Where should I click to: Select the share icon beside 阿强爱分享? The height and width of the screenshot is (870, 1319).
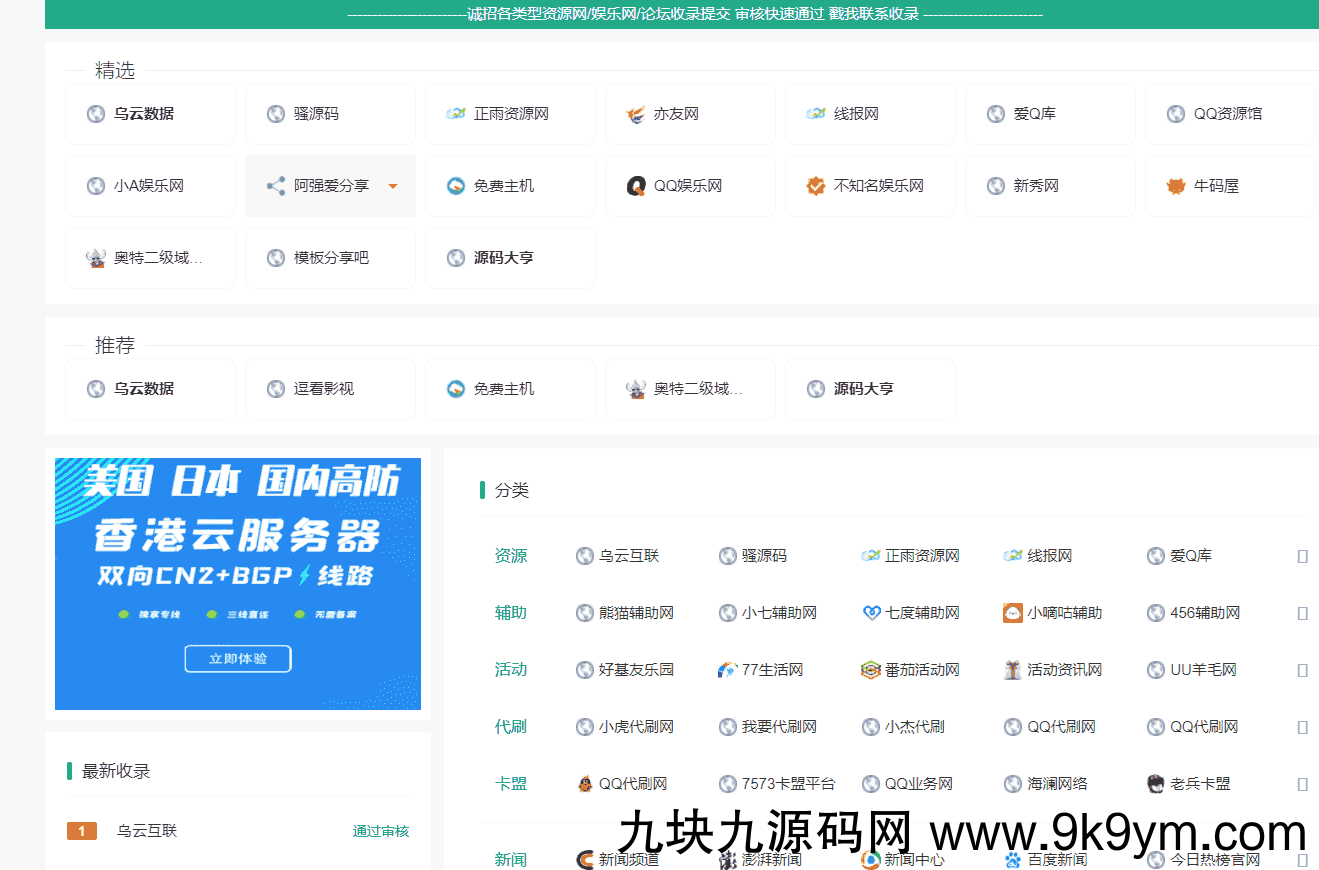point(274,186)
